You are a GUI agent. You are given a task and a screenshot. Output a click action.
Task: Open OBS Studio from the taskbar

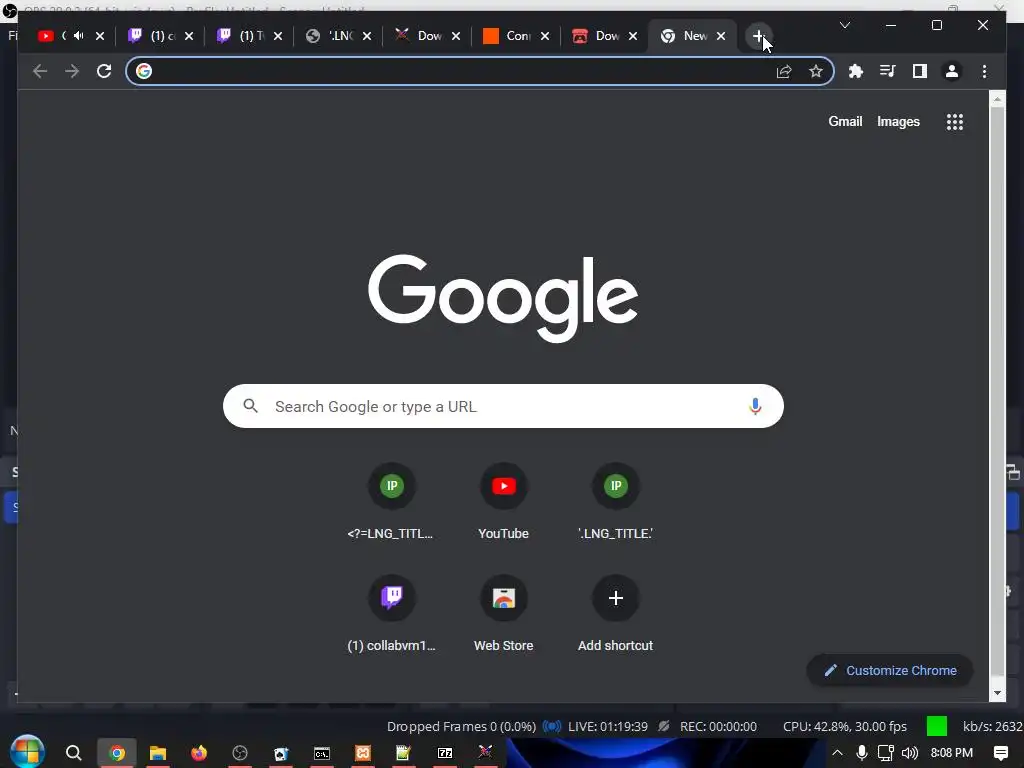[240, 753]
